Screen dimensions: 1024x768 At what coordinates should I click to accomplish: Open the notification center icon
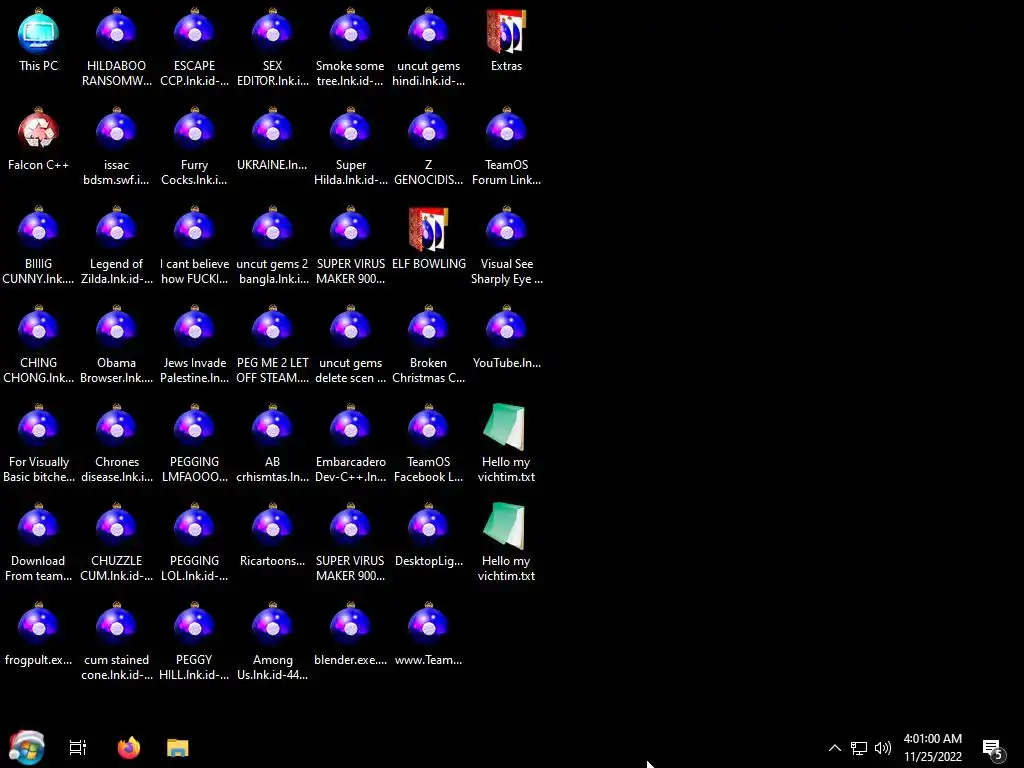click(x=993, y=749)
